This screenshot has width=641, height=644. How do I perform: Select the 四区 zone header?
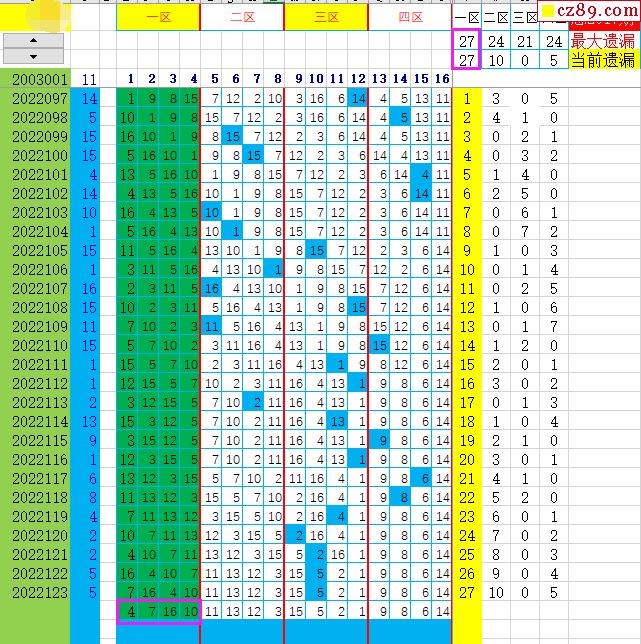click(410, 18)
